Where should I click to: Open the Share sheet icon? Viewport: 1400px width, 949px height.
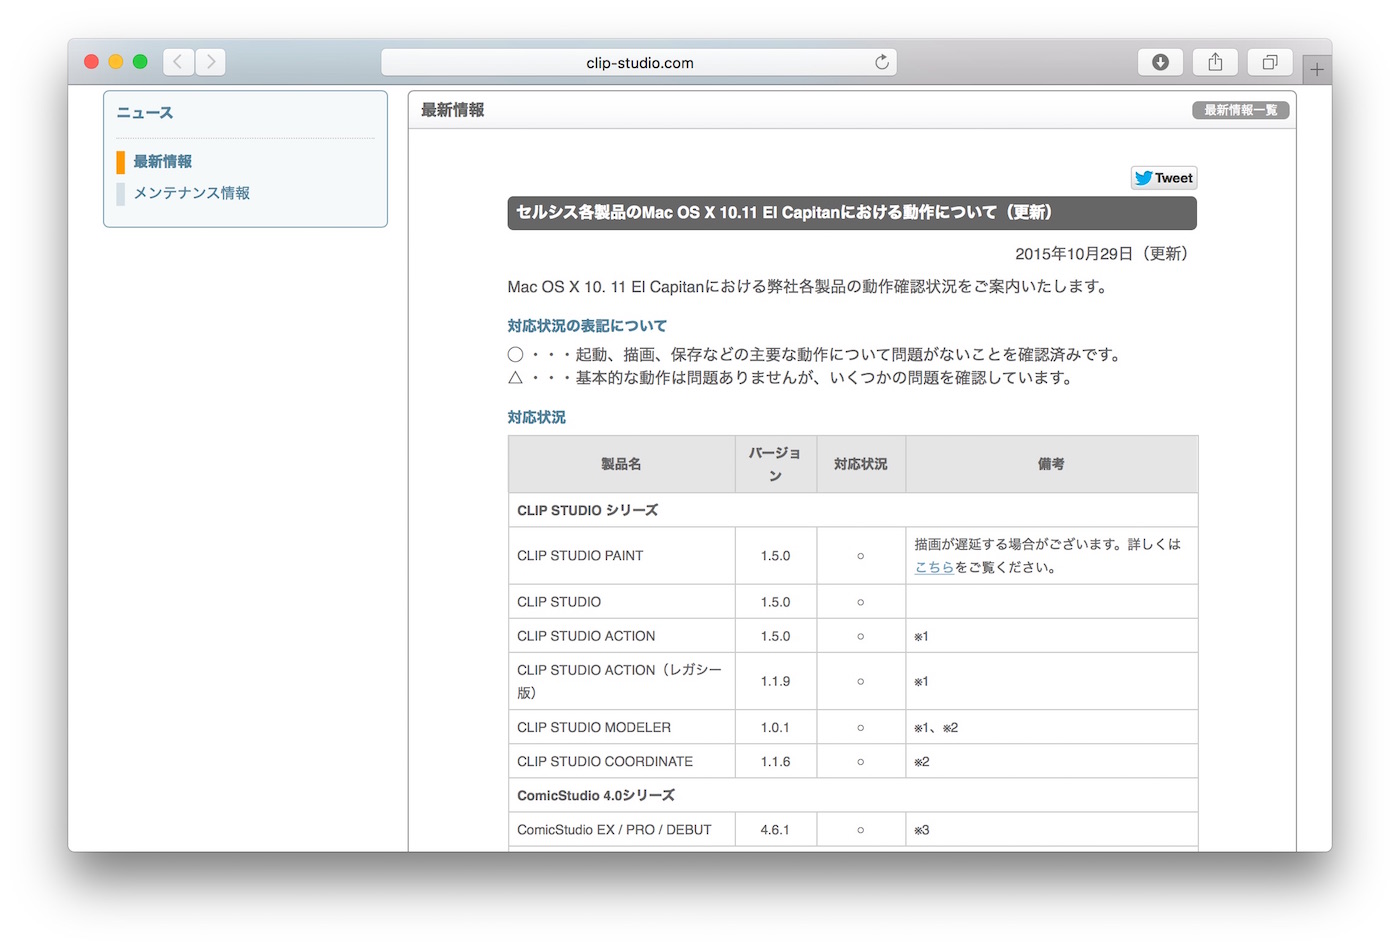click(1215, 62)
